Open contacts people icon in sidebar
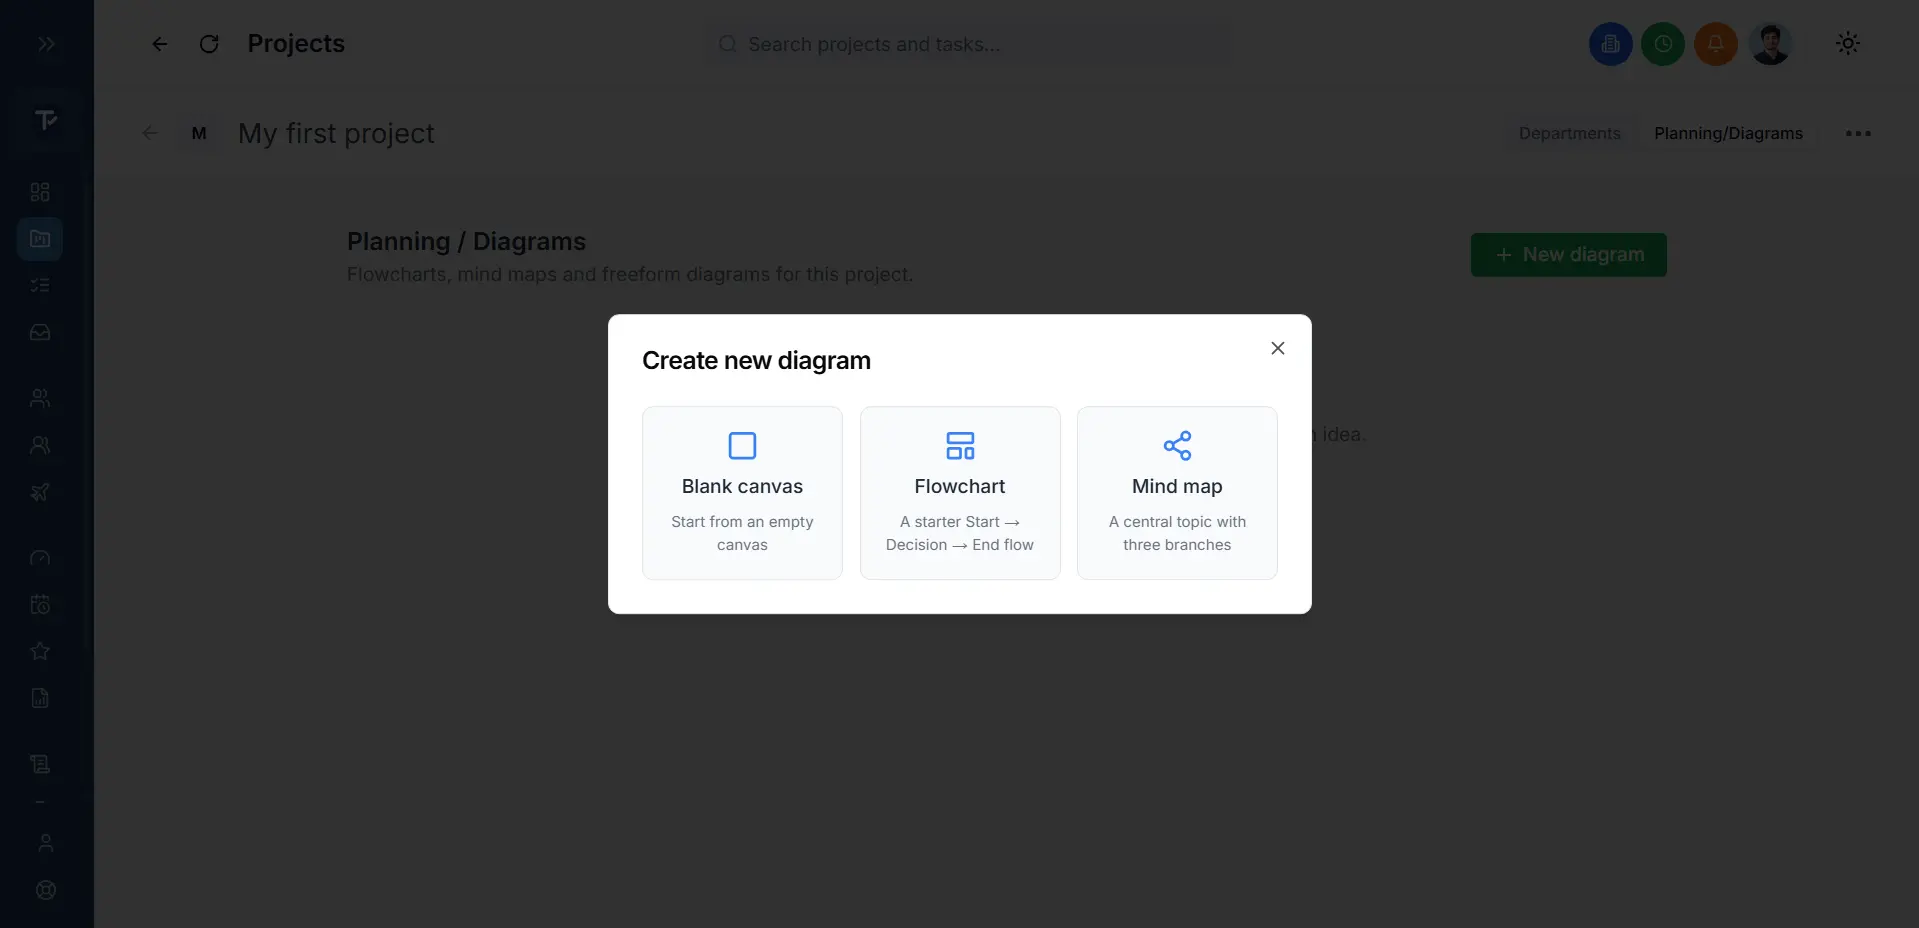1919x928 pixels. [40, 445]
